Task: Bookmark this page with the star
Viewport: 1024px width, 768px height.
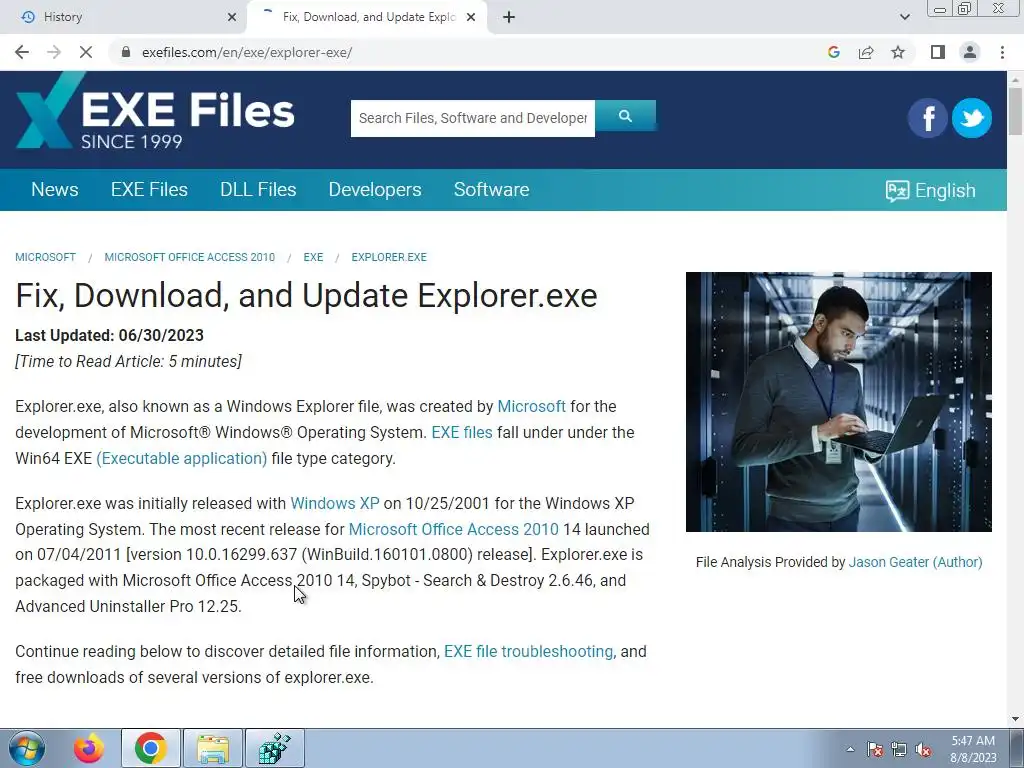Action: (898, 52)
